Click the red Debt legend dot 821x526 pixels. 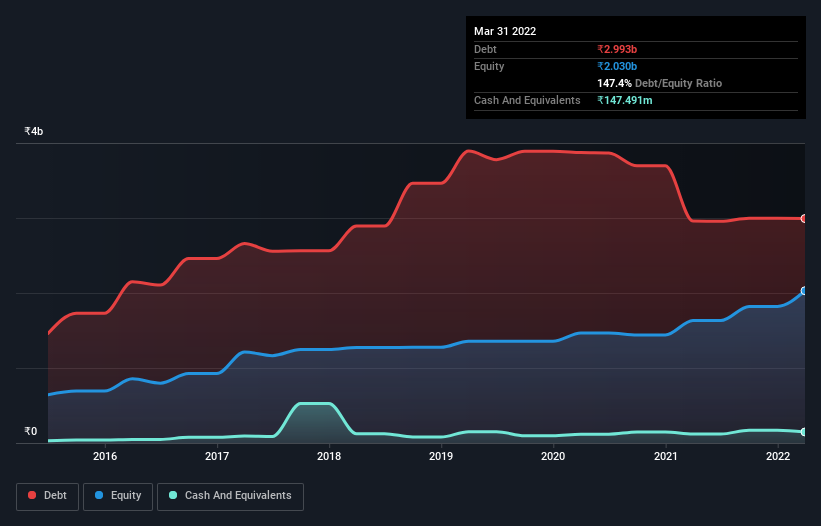coord(32,495)
